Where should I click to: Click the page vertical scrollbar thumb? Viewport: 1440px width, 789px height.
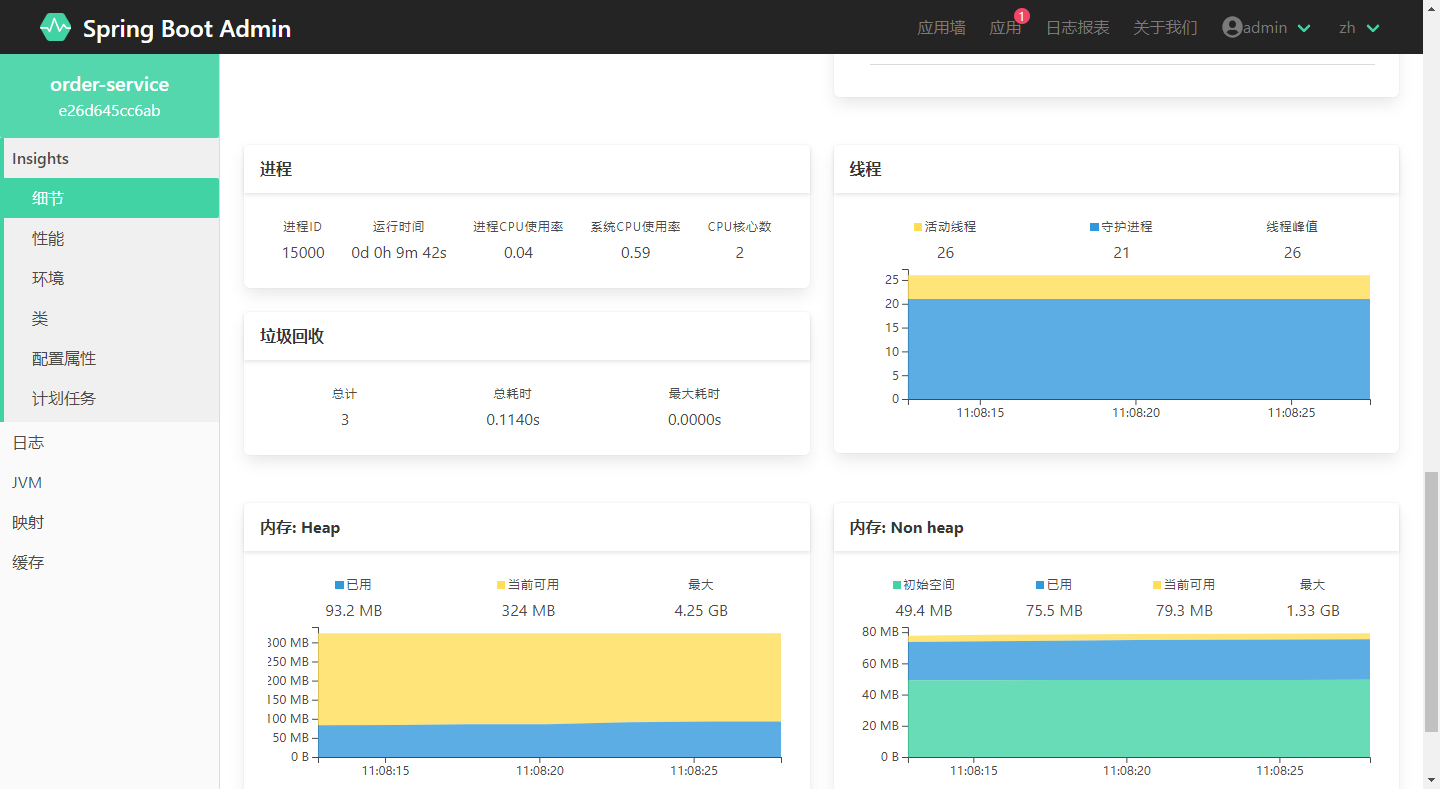pyautogui.click(x=1431, y=602)
